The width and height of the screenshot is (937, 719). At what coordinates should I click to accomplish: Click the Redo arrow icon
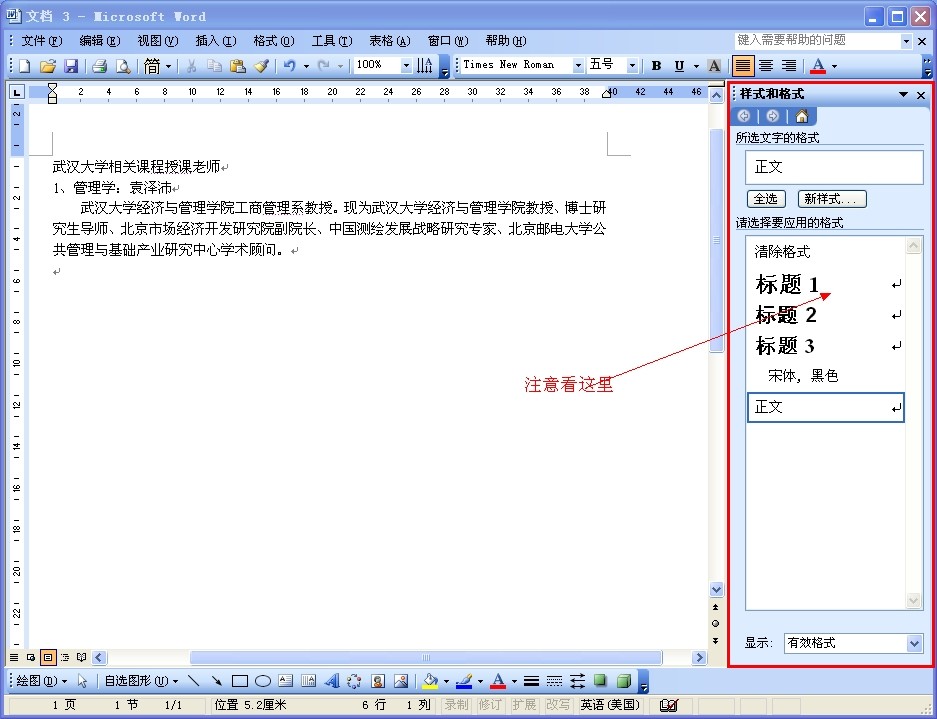323,66
